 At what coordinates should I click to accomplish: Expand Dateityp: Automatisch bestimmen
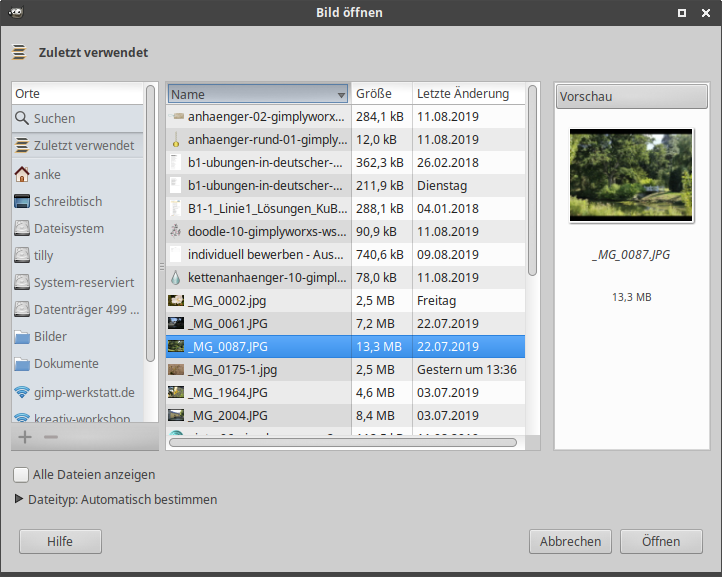[19, 499]
